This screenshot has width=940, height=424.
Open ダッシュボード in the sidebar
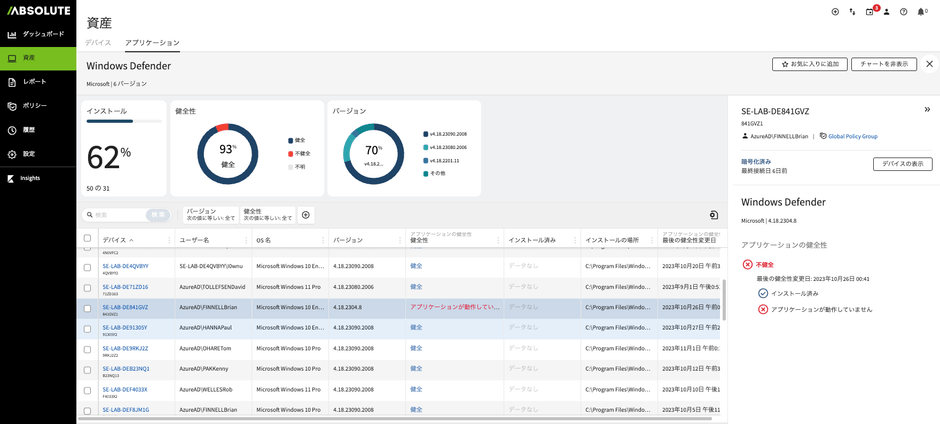43,34
